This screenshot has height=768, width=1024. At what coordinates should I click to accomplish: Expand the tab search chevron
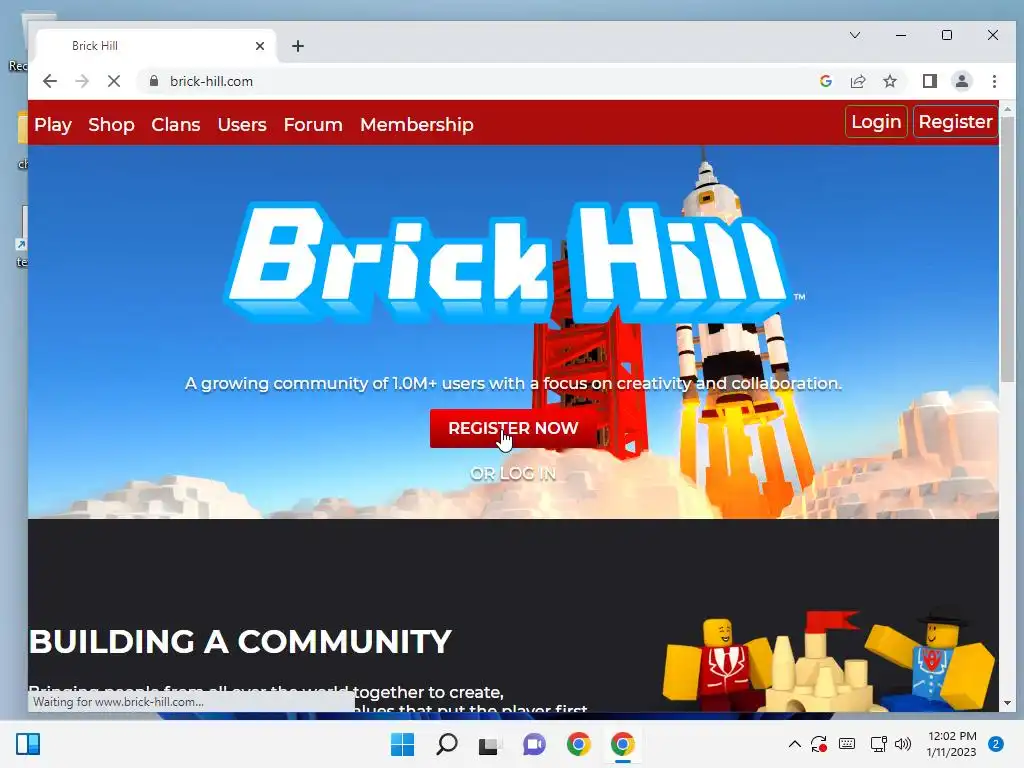pyautogui.click(x=855, y=35)
